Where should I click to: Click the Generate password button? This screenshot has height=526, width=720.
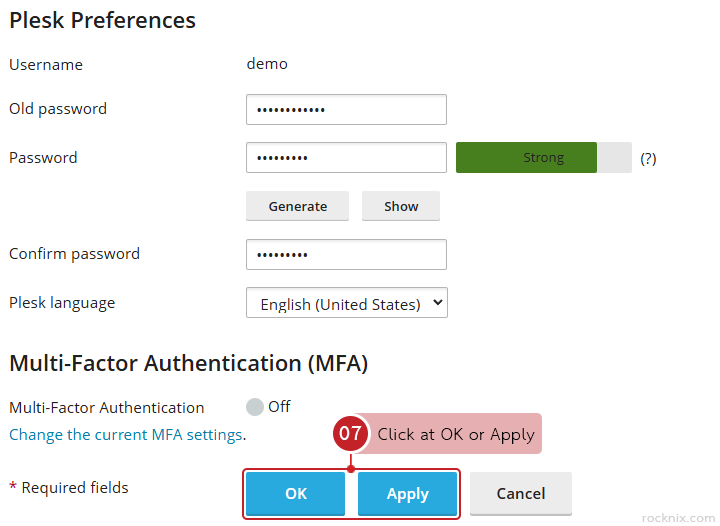click(297, 206)
